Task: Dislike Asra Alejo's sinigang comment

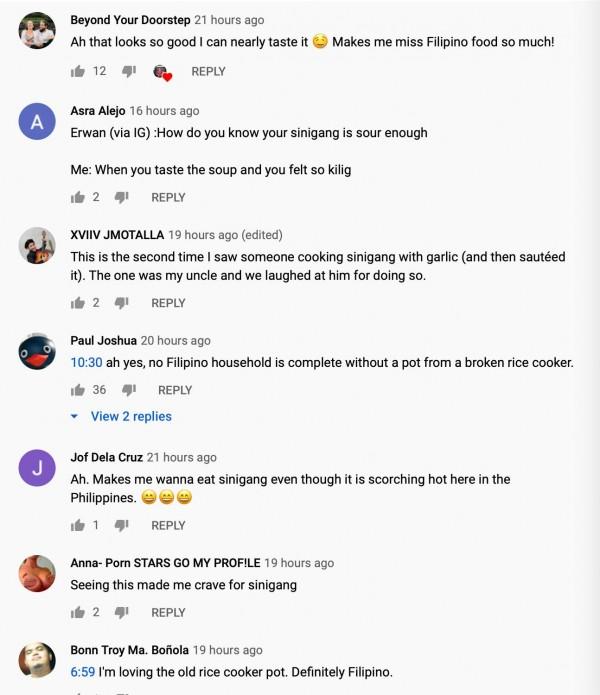Action: [x=121, y=197]
